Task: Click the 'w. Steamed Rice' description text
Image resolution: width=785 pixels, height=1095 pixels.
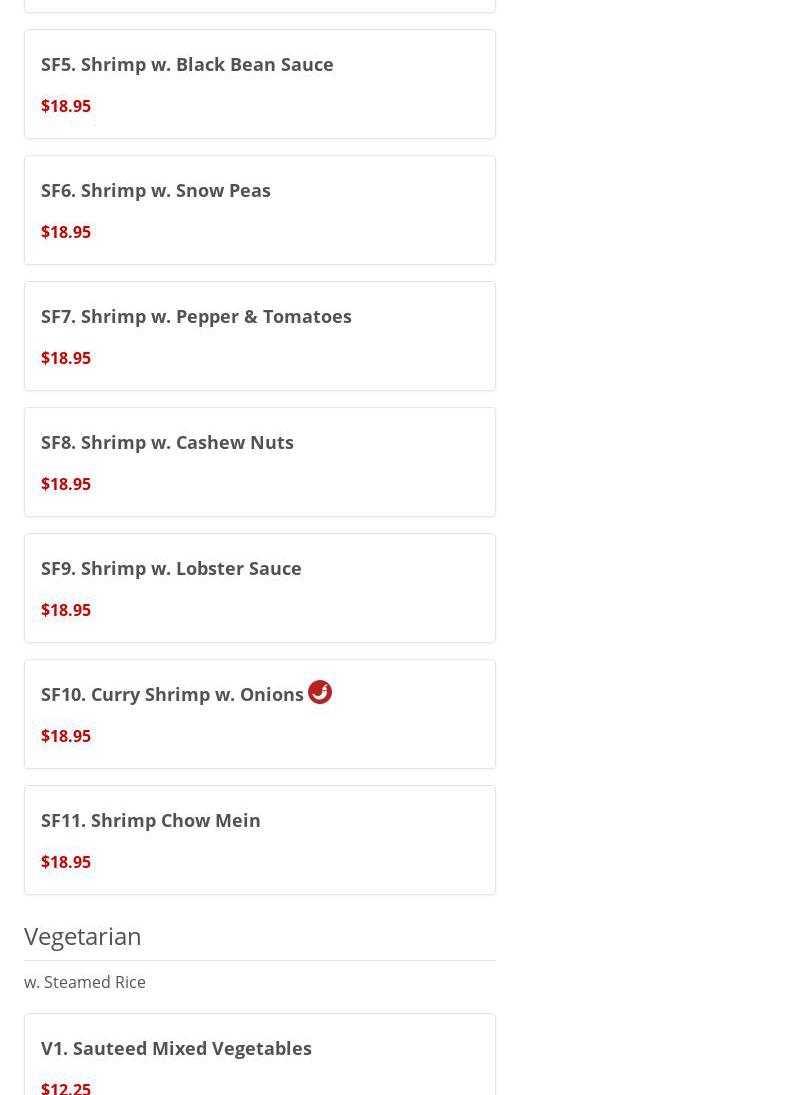Action: pos(85,982)
